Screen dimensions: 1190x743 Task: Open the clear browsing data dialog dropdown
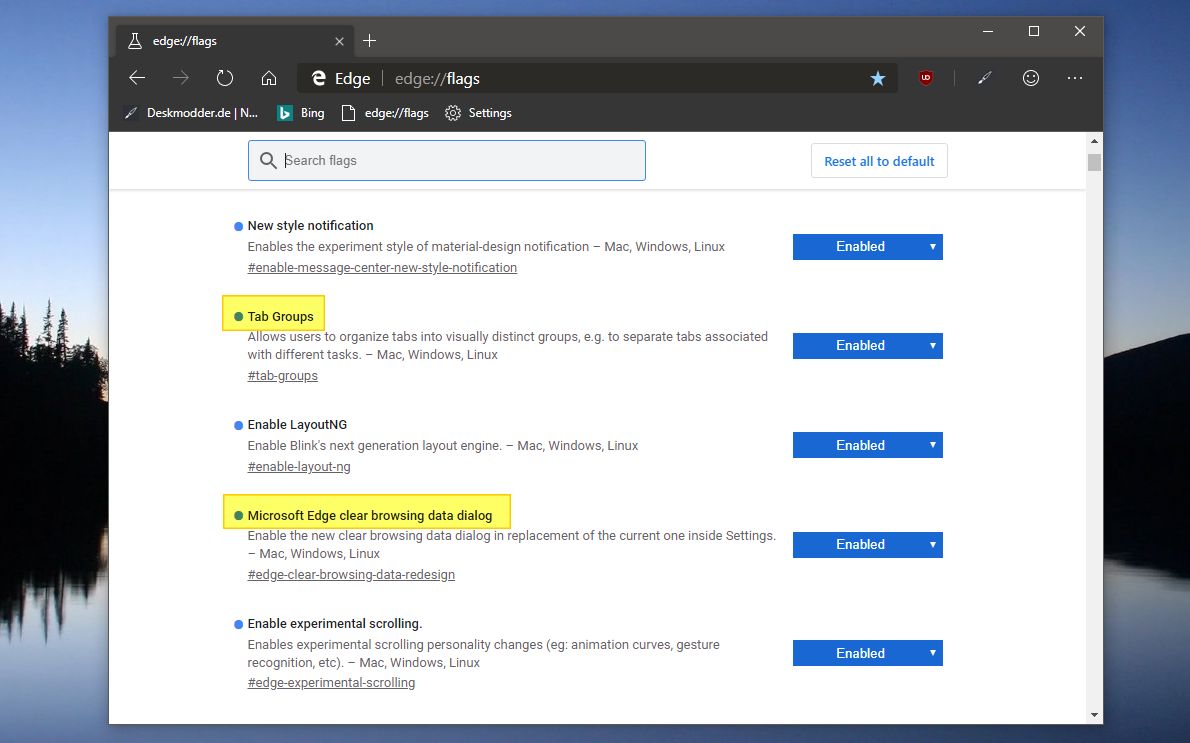click(x=867, y=545)
